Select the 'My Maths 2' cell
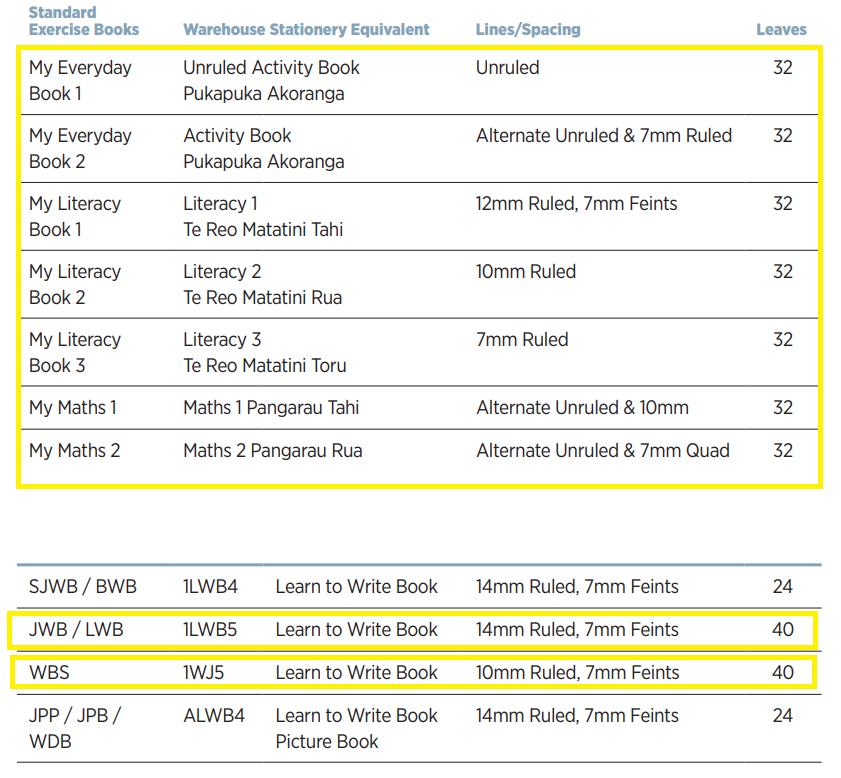 point(75,450)
